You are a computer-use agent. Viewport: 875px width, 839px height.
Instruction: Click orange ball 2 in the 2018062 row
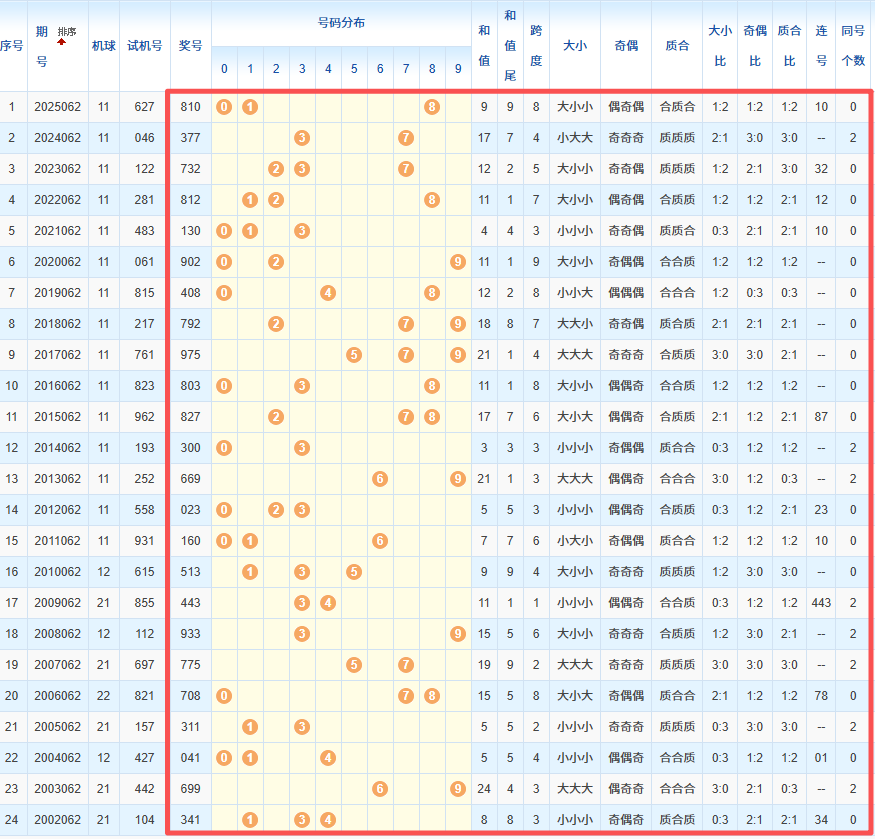click(276, 324)
